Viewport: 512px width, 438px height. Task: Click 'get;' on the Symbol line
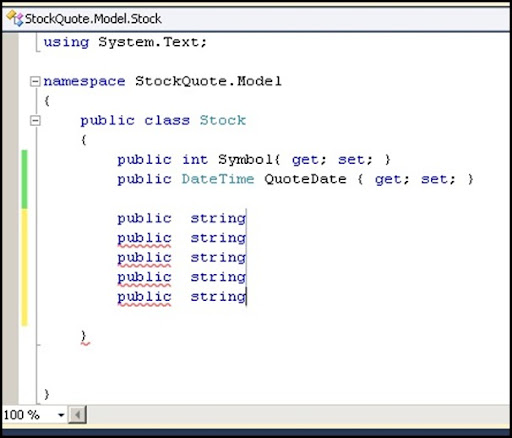(309, 160)
